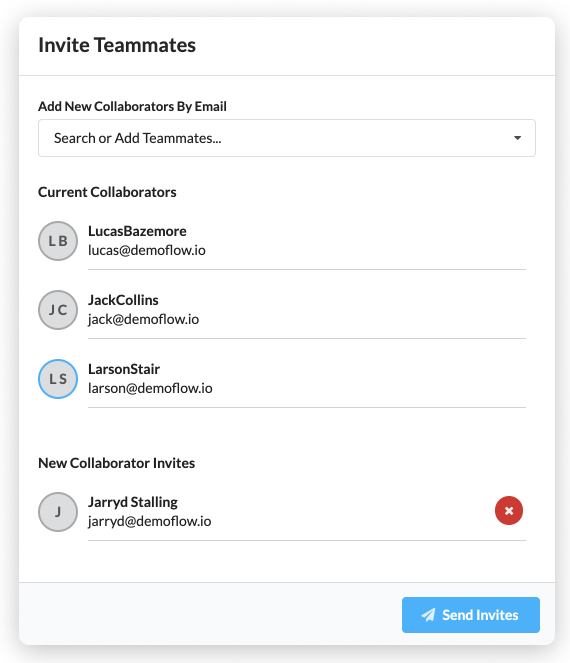Click larson@demoflow.io email address
This screenshot has width=570, height=663.
pyautogui.click(x=150, y=388)
